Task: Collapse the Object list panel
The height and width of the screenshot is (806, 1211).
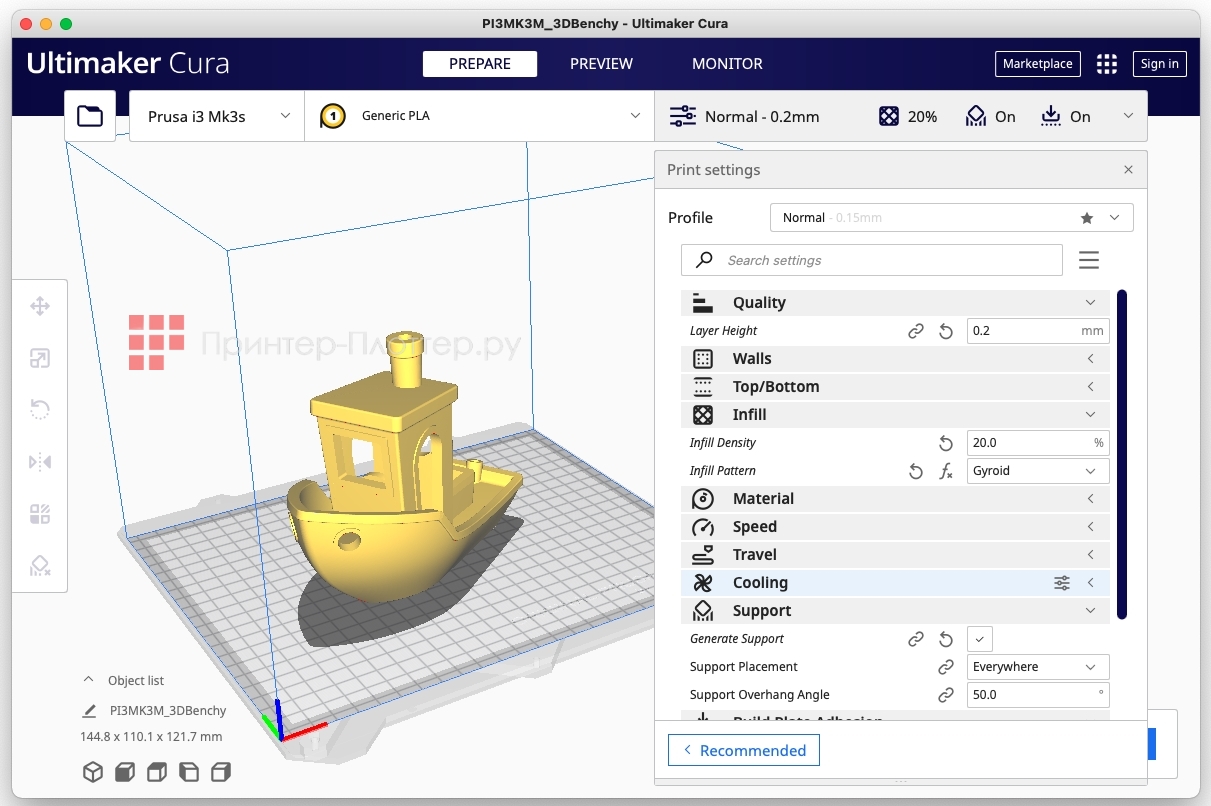Action: [90, 680]
